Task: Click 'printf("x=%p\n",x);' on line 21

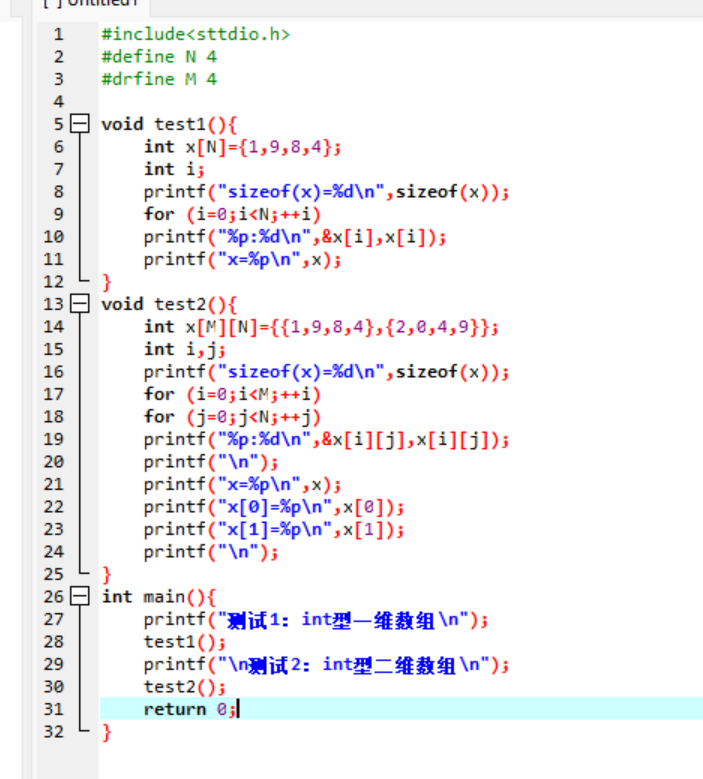Action: coord(242,484)
